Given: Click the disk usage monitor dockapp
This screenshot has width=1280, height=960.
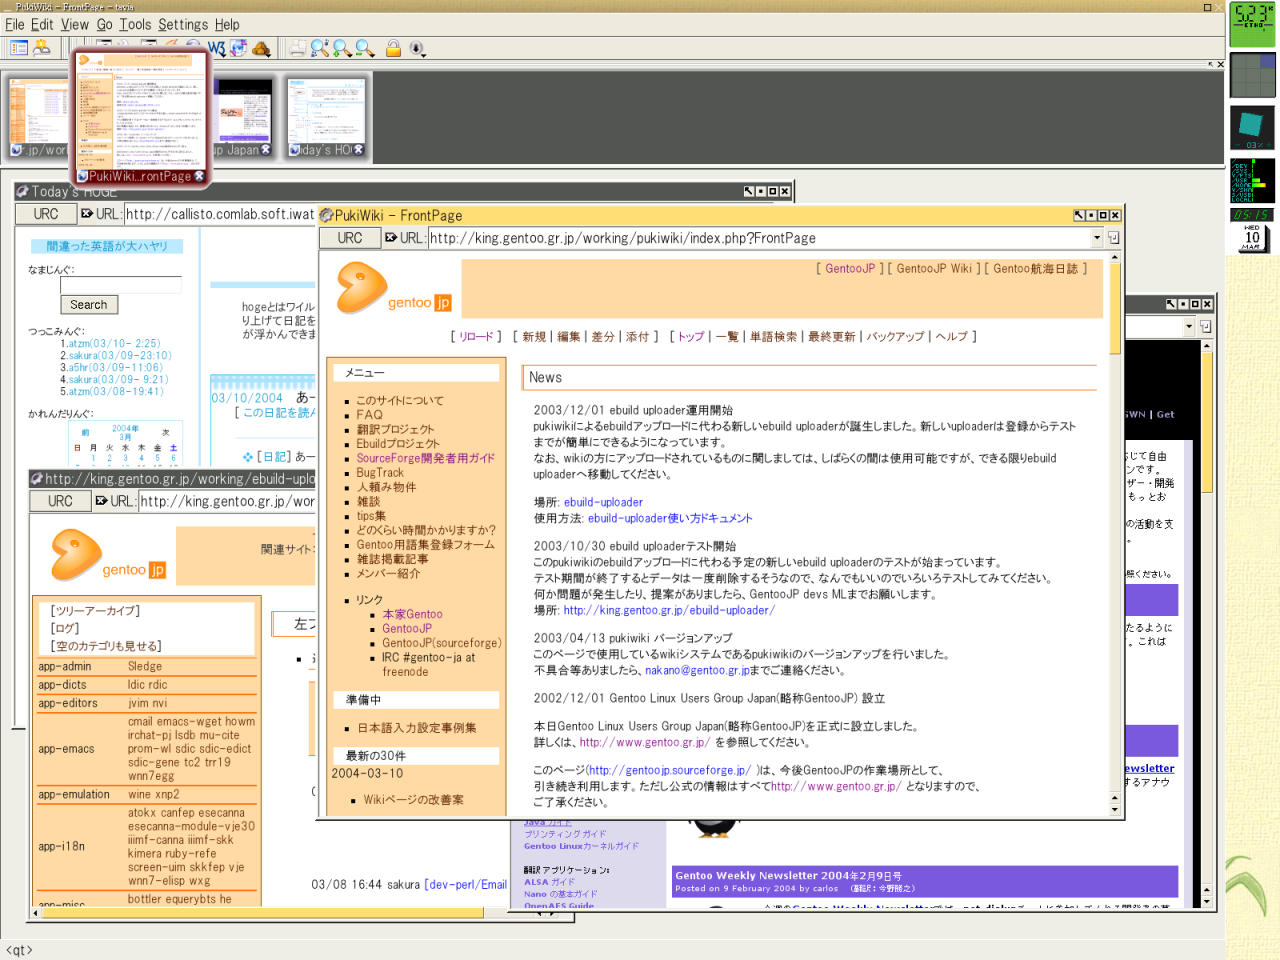Looking at the screenshot, I should 1252,180.
